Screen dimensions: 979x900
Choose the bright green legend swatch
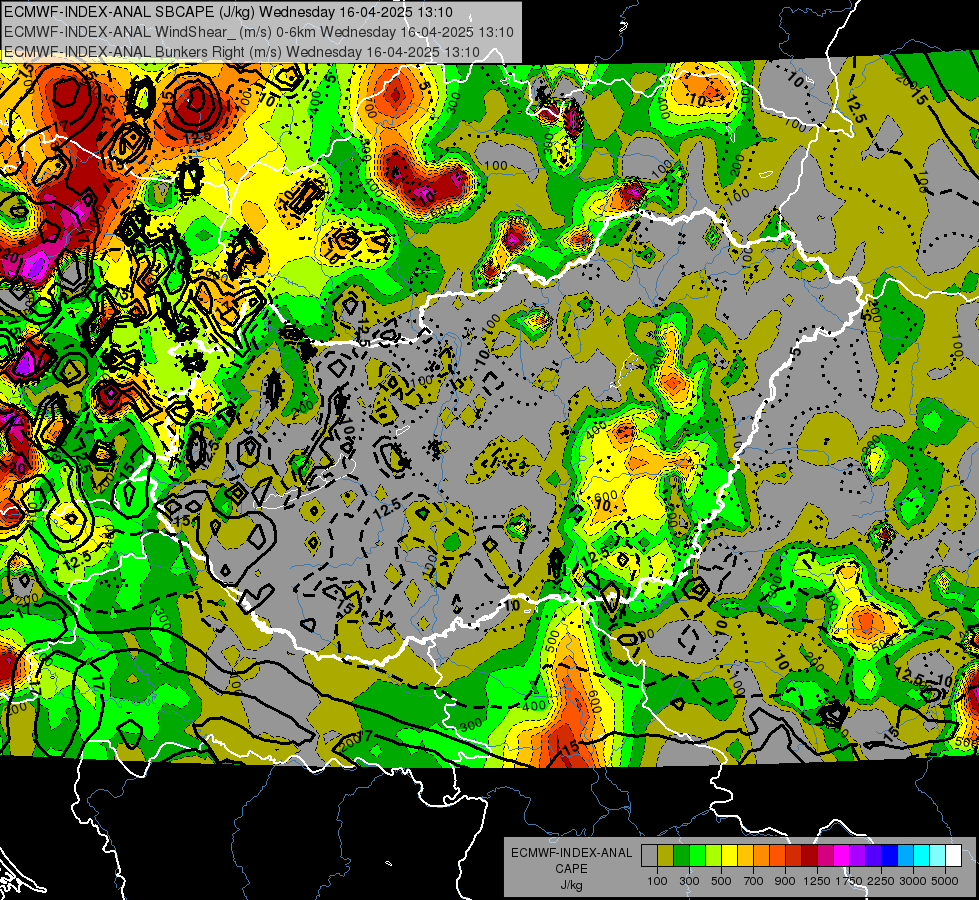(x=697, y=855)
